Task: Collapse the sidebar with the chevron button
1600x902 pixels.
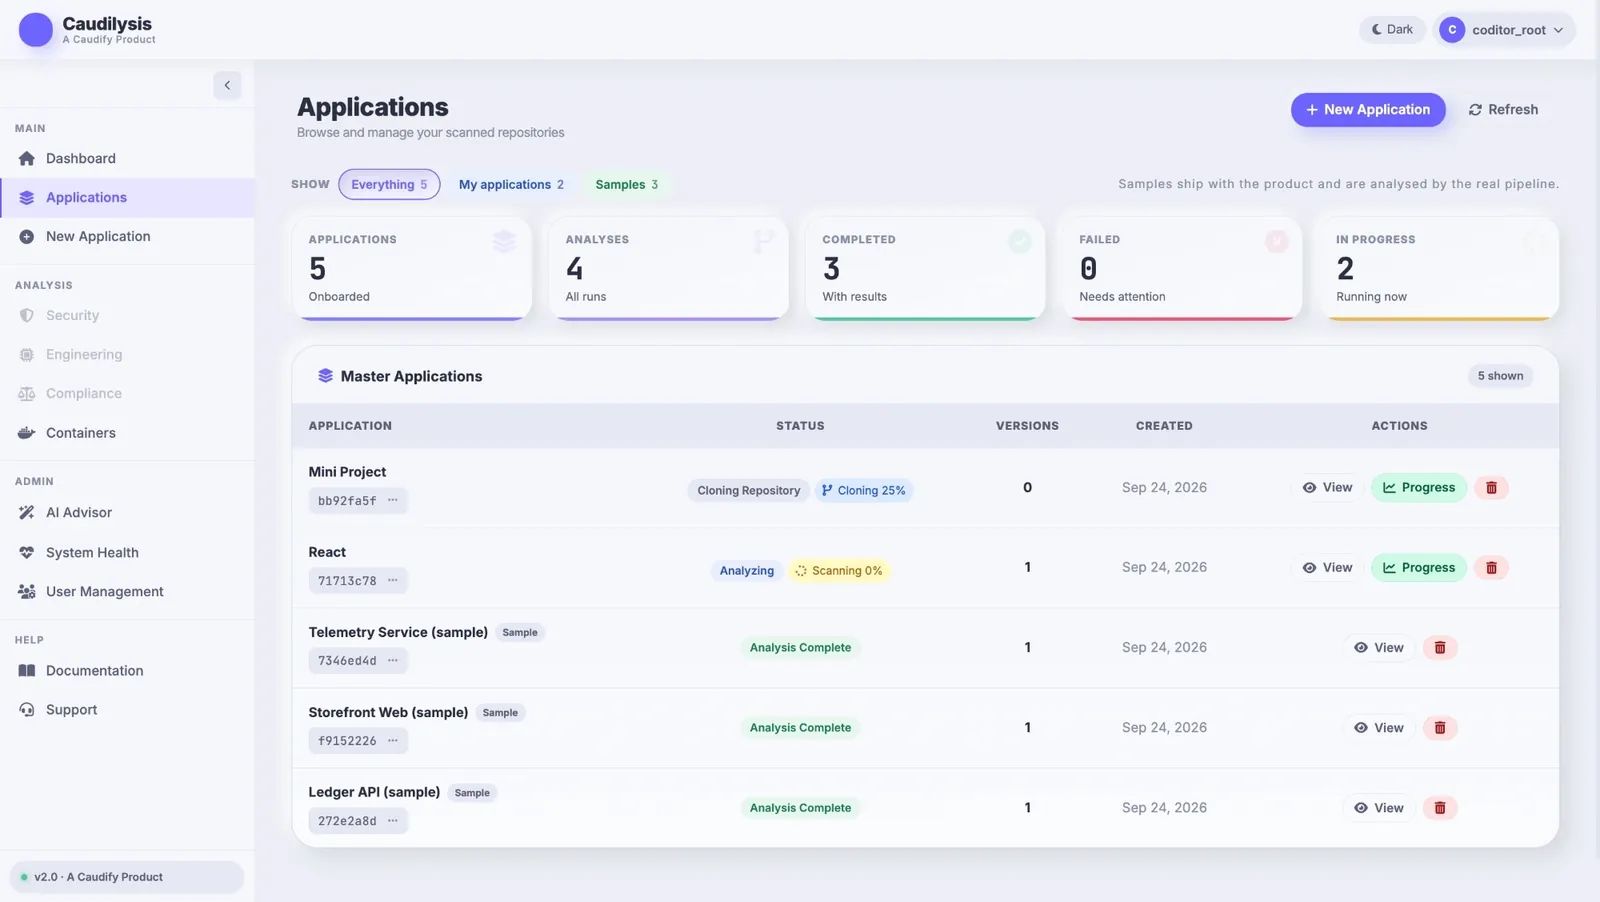Action: pos(227,85)
